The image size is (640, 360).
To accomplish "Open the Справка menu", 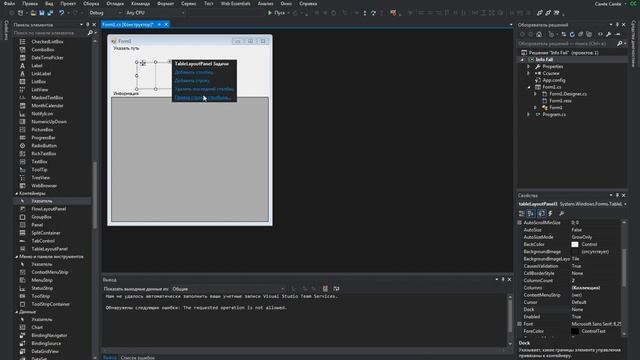I will [x=308, y=4].
